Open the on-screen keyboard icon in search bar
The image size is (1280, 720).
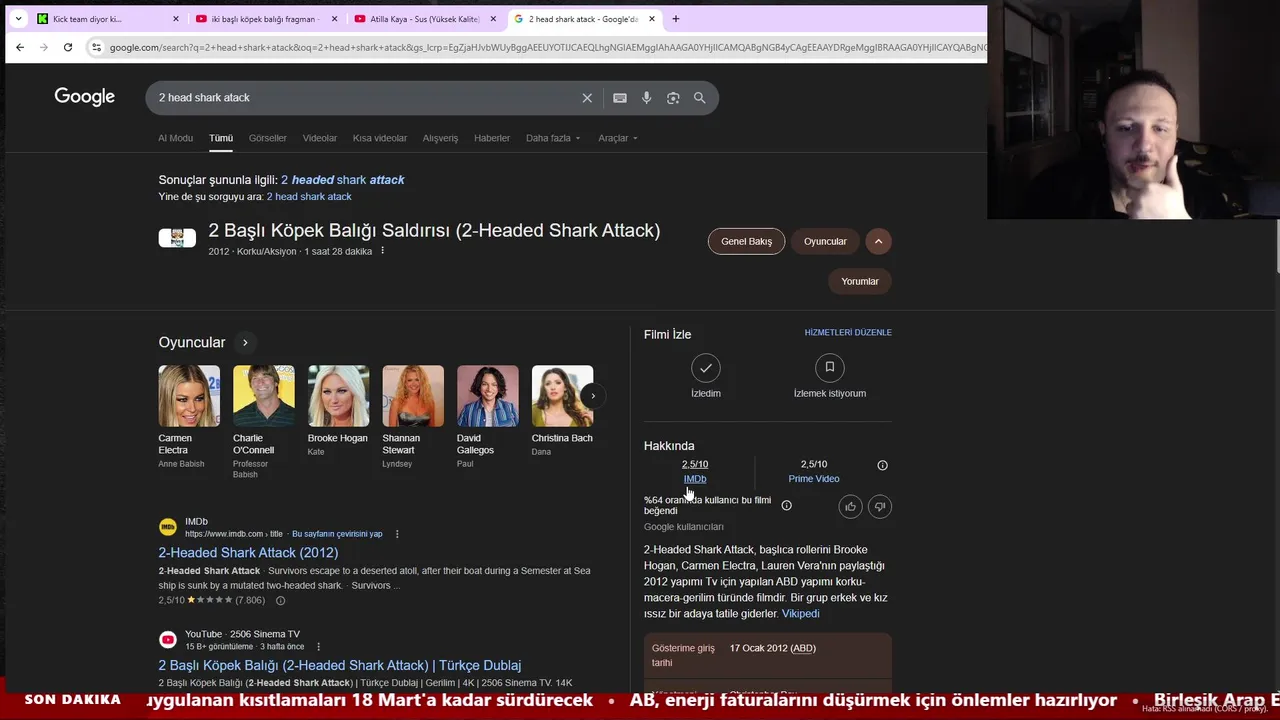tap(620, 98)
